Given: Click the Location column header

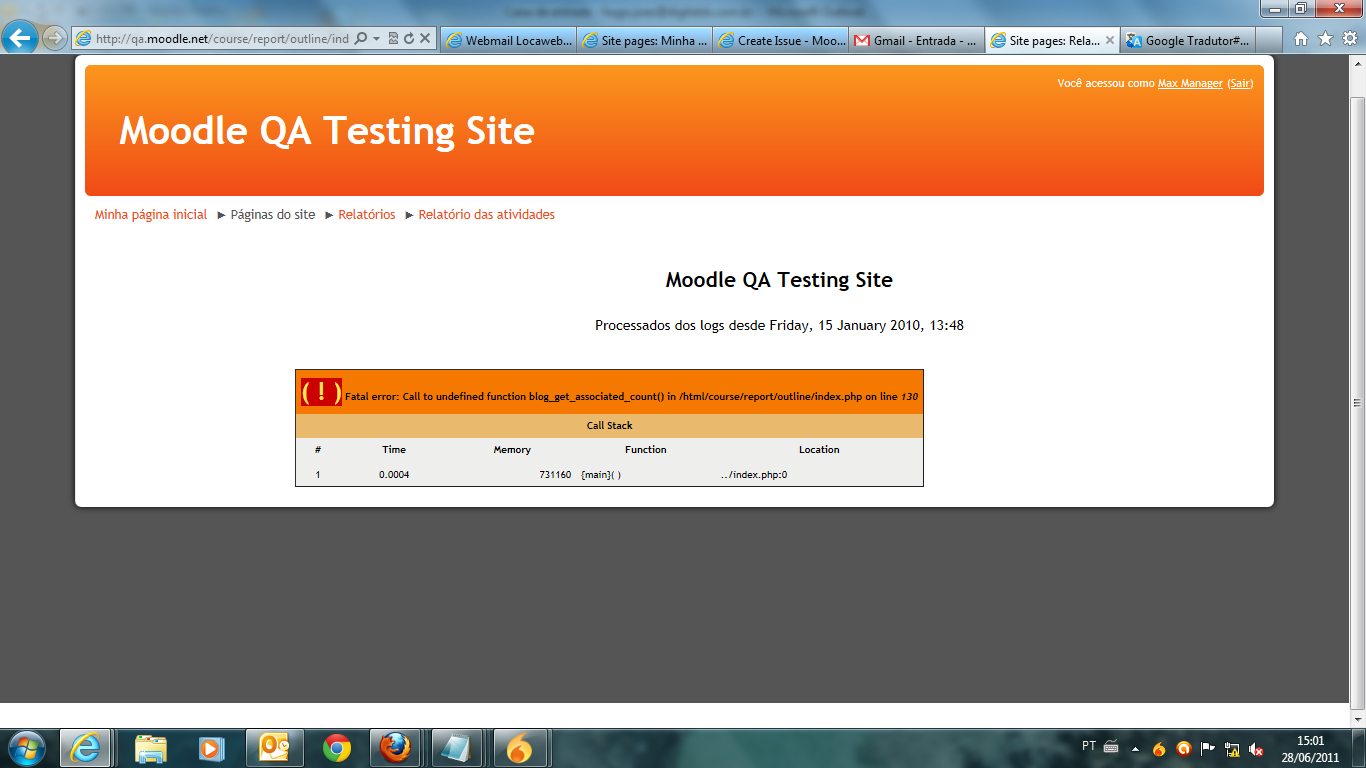Looking at the screenshot, I should coord(819,450).
